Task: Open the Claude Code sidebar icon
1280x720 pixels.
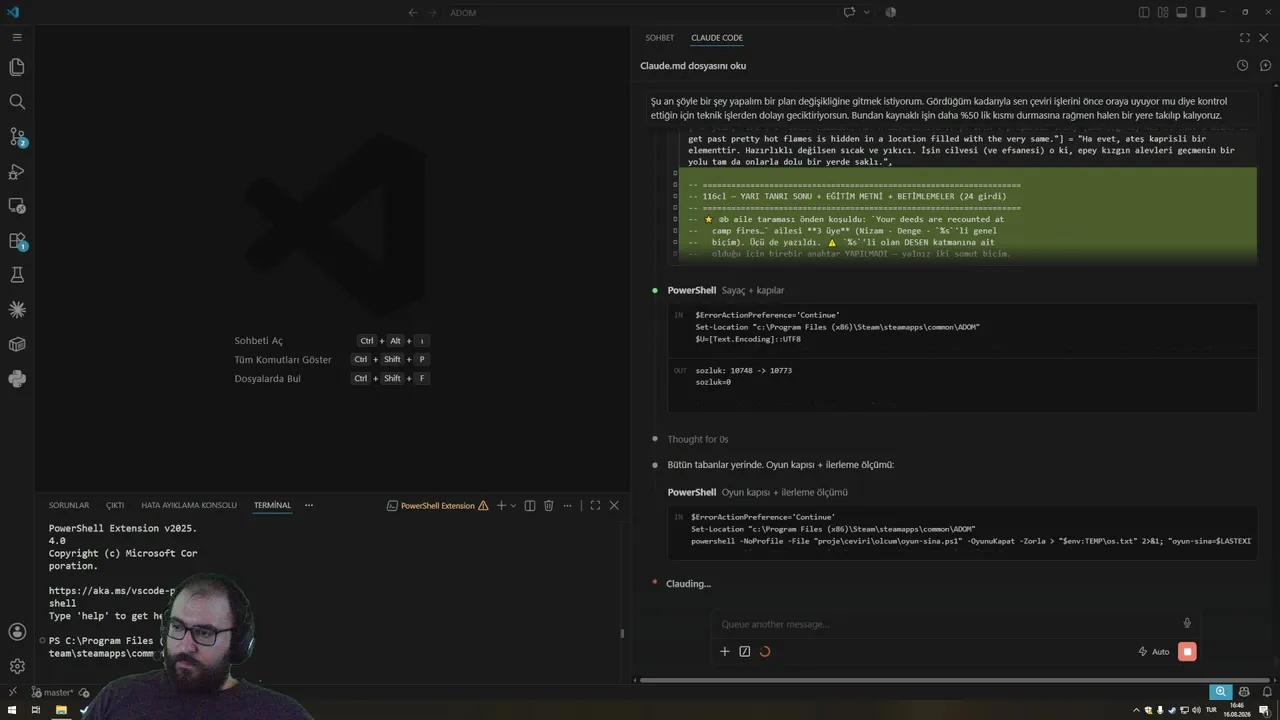Action: (x=17, y=309)
